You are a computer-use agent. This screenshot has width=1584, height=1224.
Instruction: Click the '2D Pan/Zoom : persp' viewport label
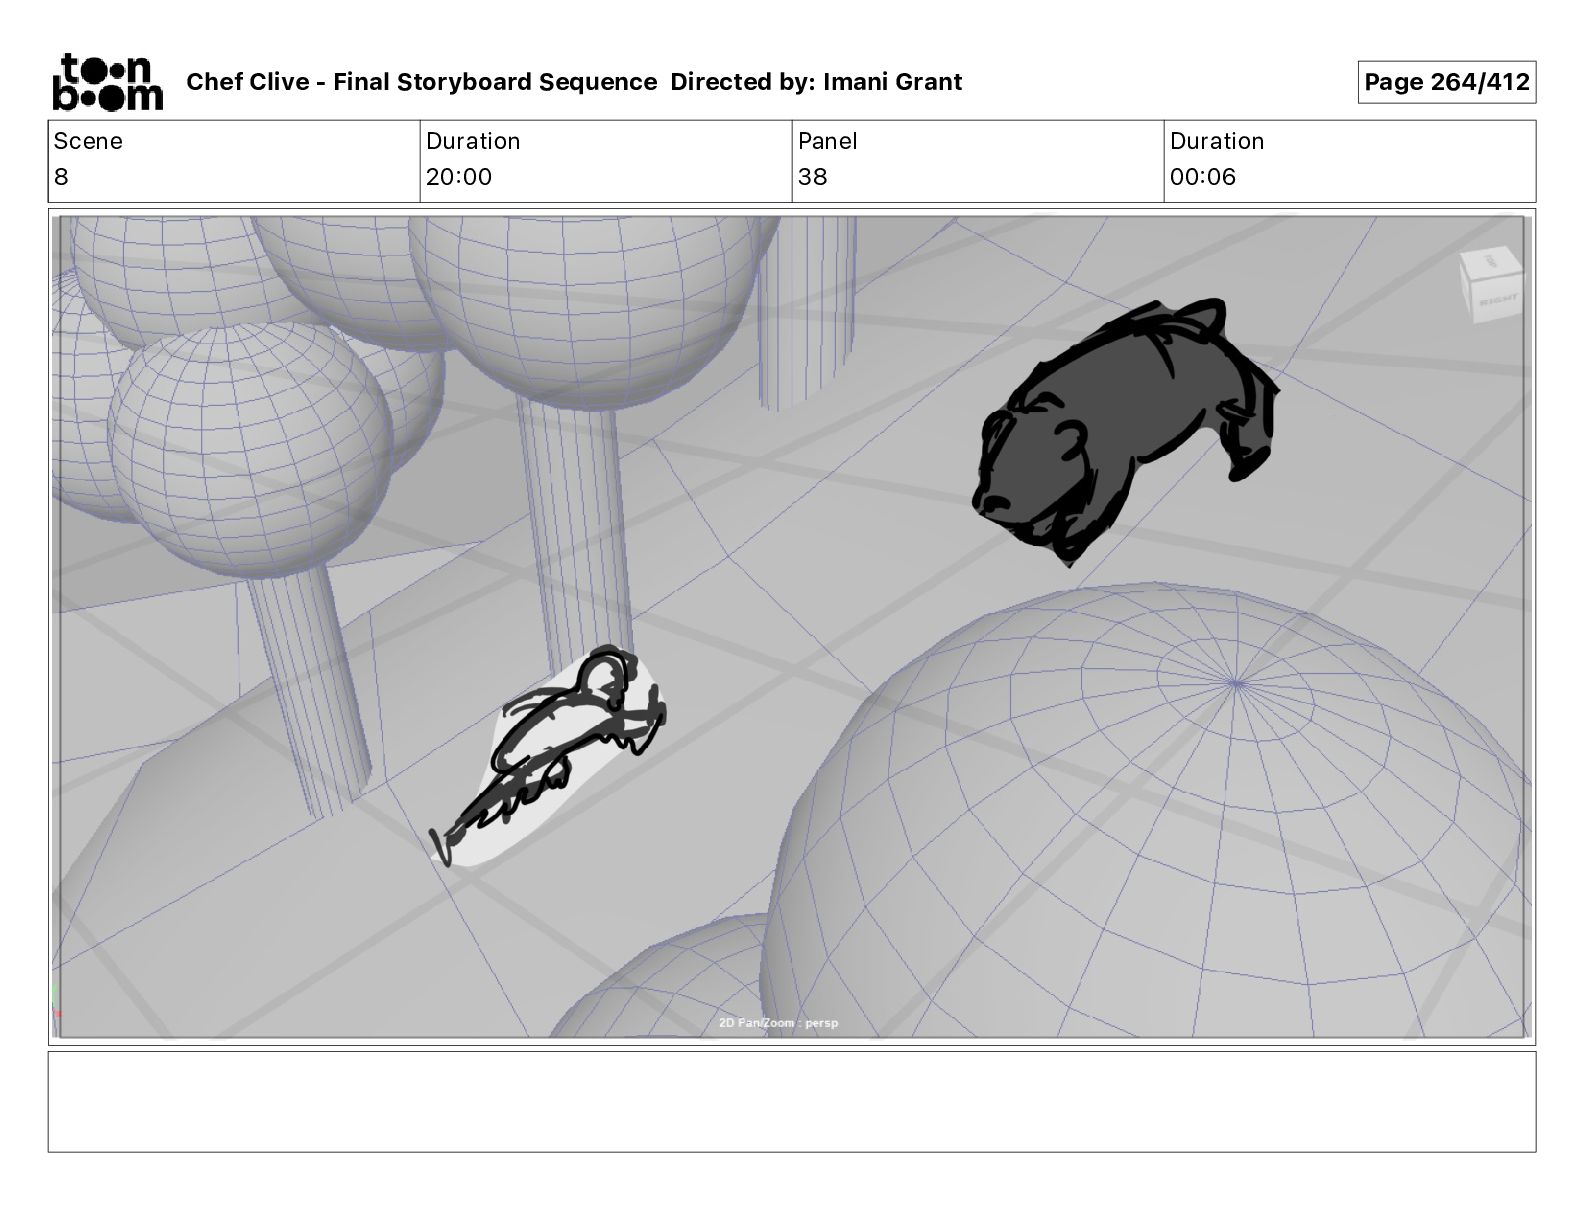(779, 1023)
